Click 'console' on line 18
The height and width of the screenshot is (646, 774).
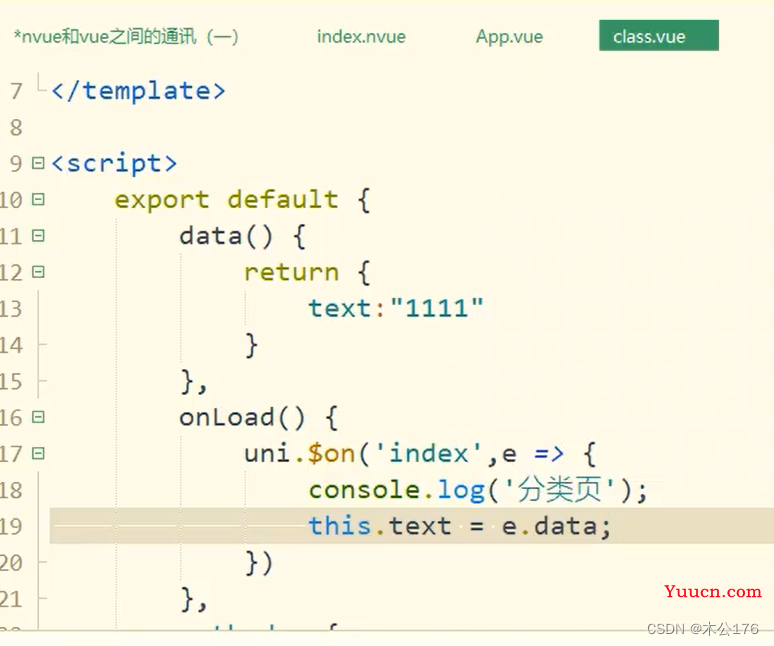[x=364, y=490]
